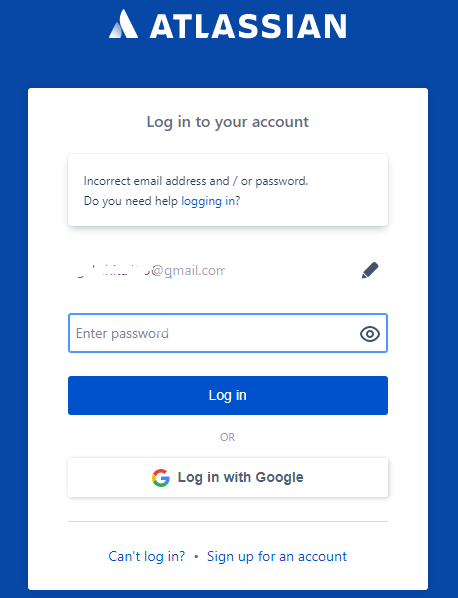Click the Atlassian triangle logo icon
This screenshot has height=598, width=458.
124,24
